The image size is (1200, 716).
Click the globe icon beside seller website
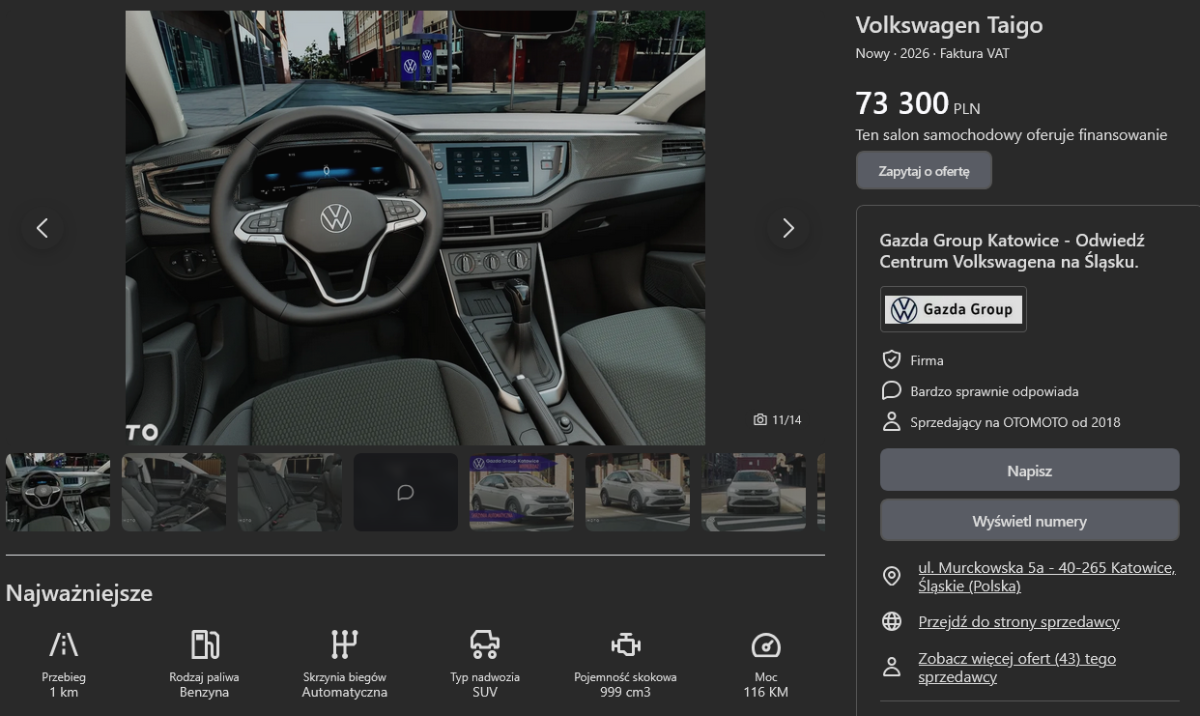coord(891,622)
